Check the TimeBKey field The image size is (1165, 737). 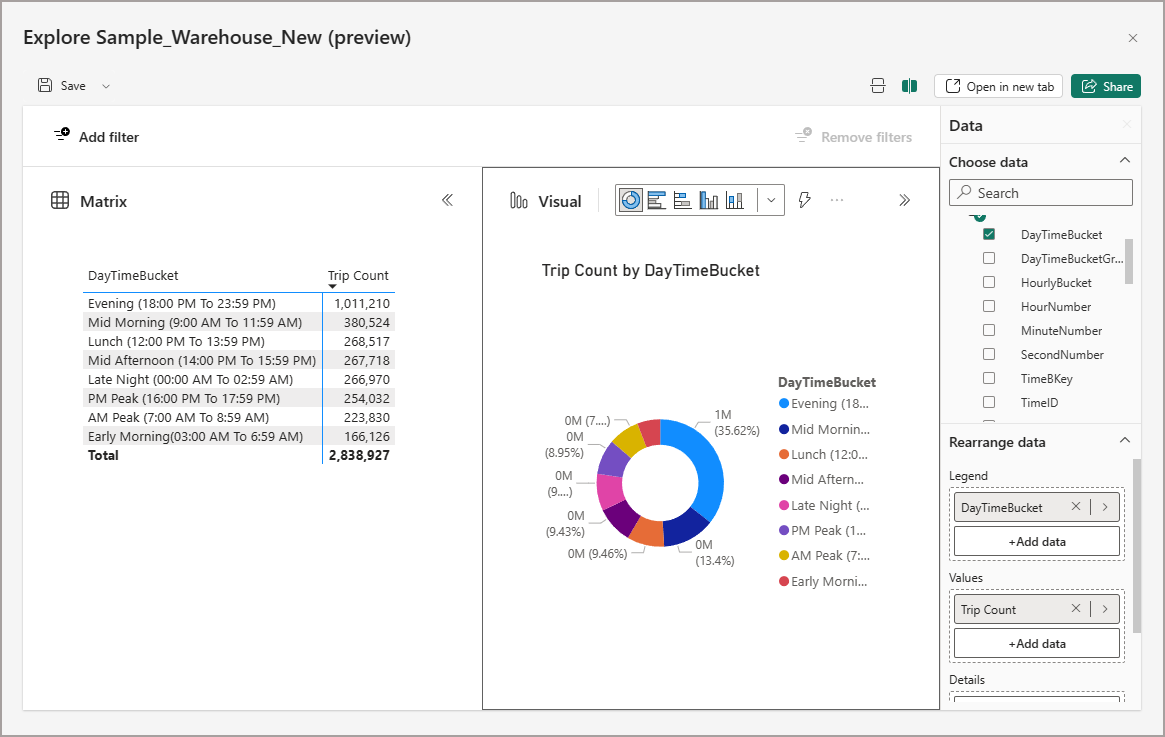pyautogui.click(x=989, y=378)
